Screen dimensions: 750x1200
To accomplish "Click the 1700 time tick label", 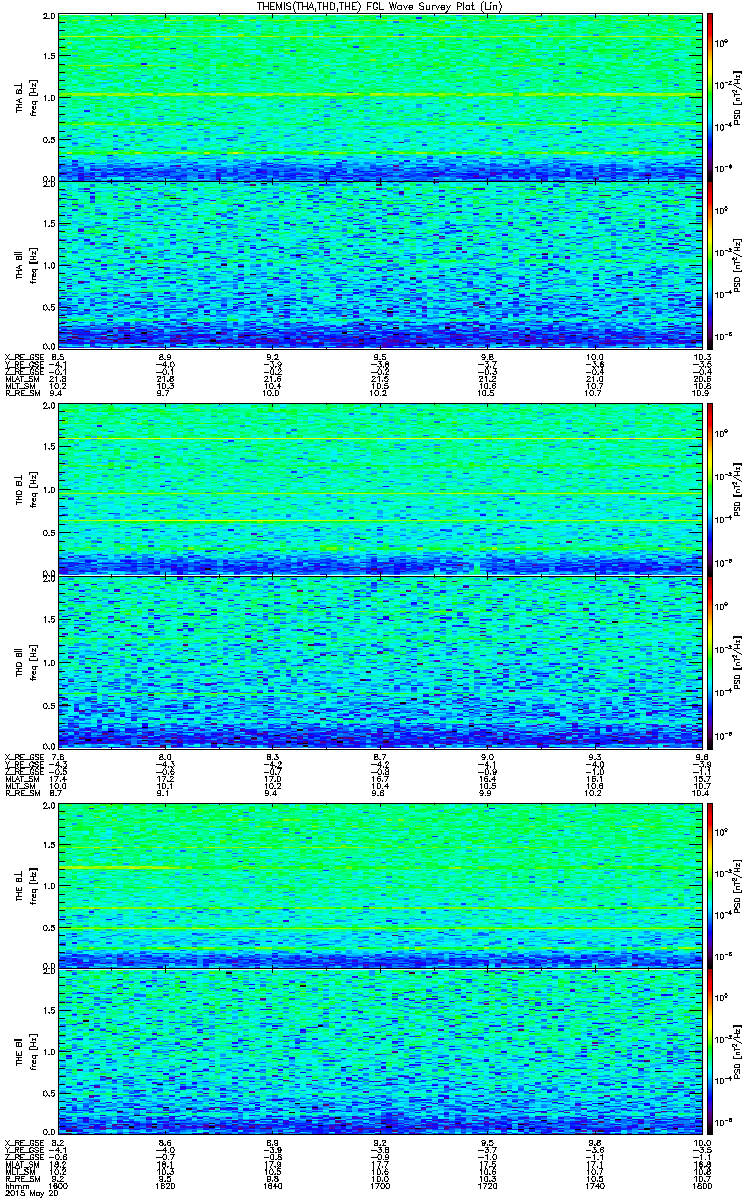I will pos(380,1187).
